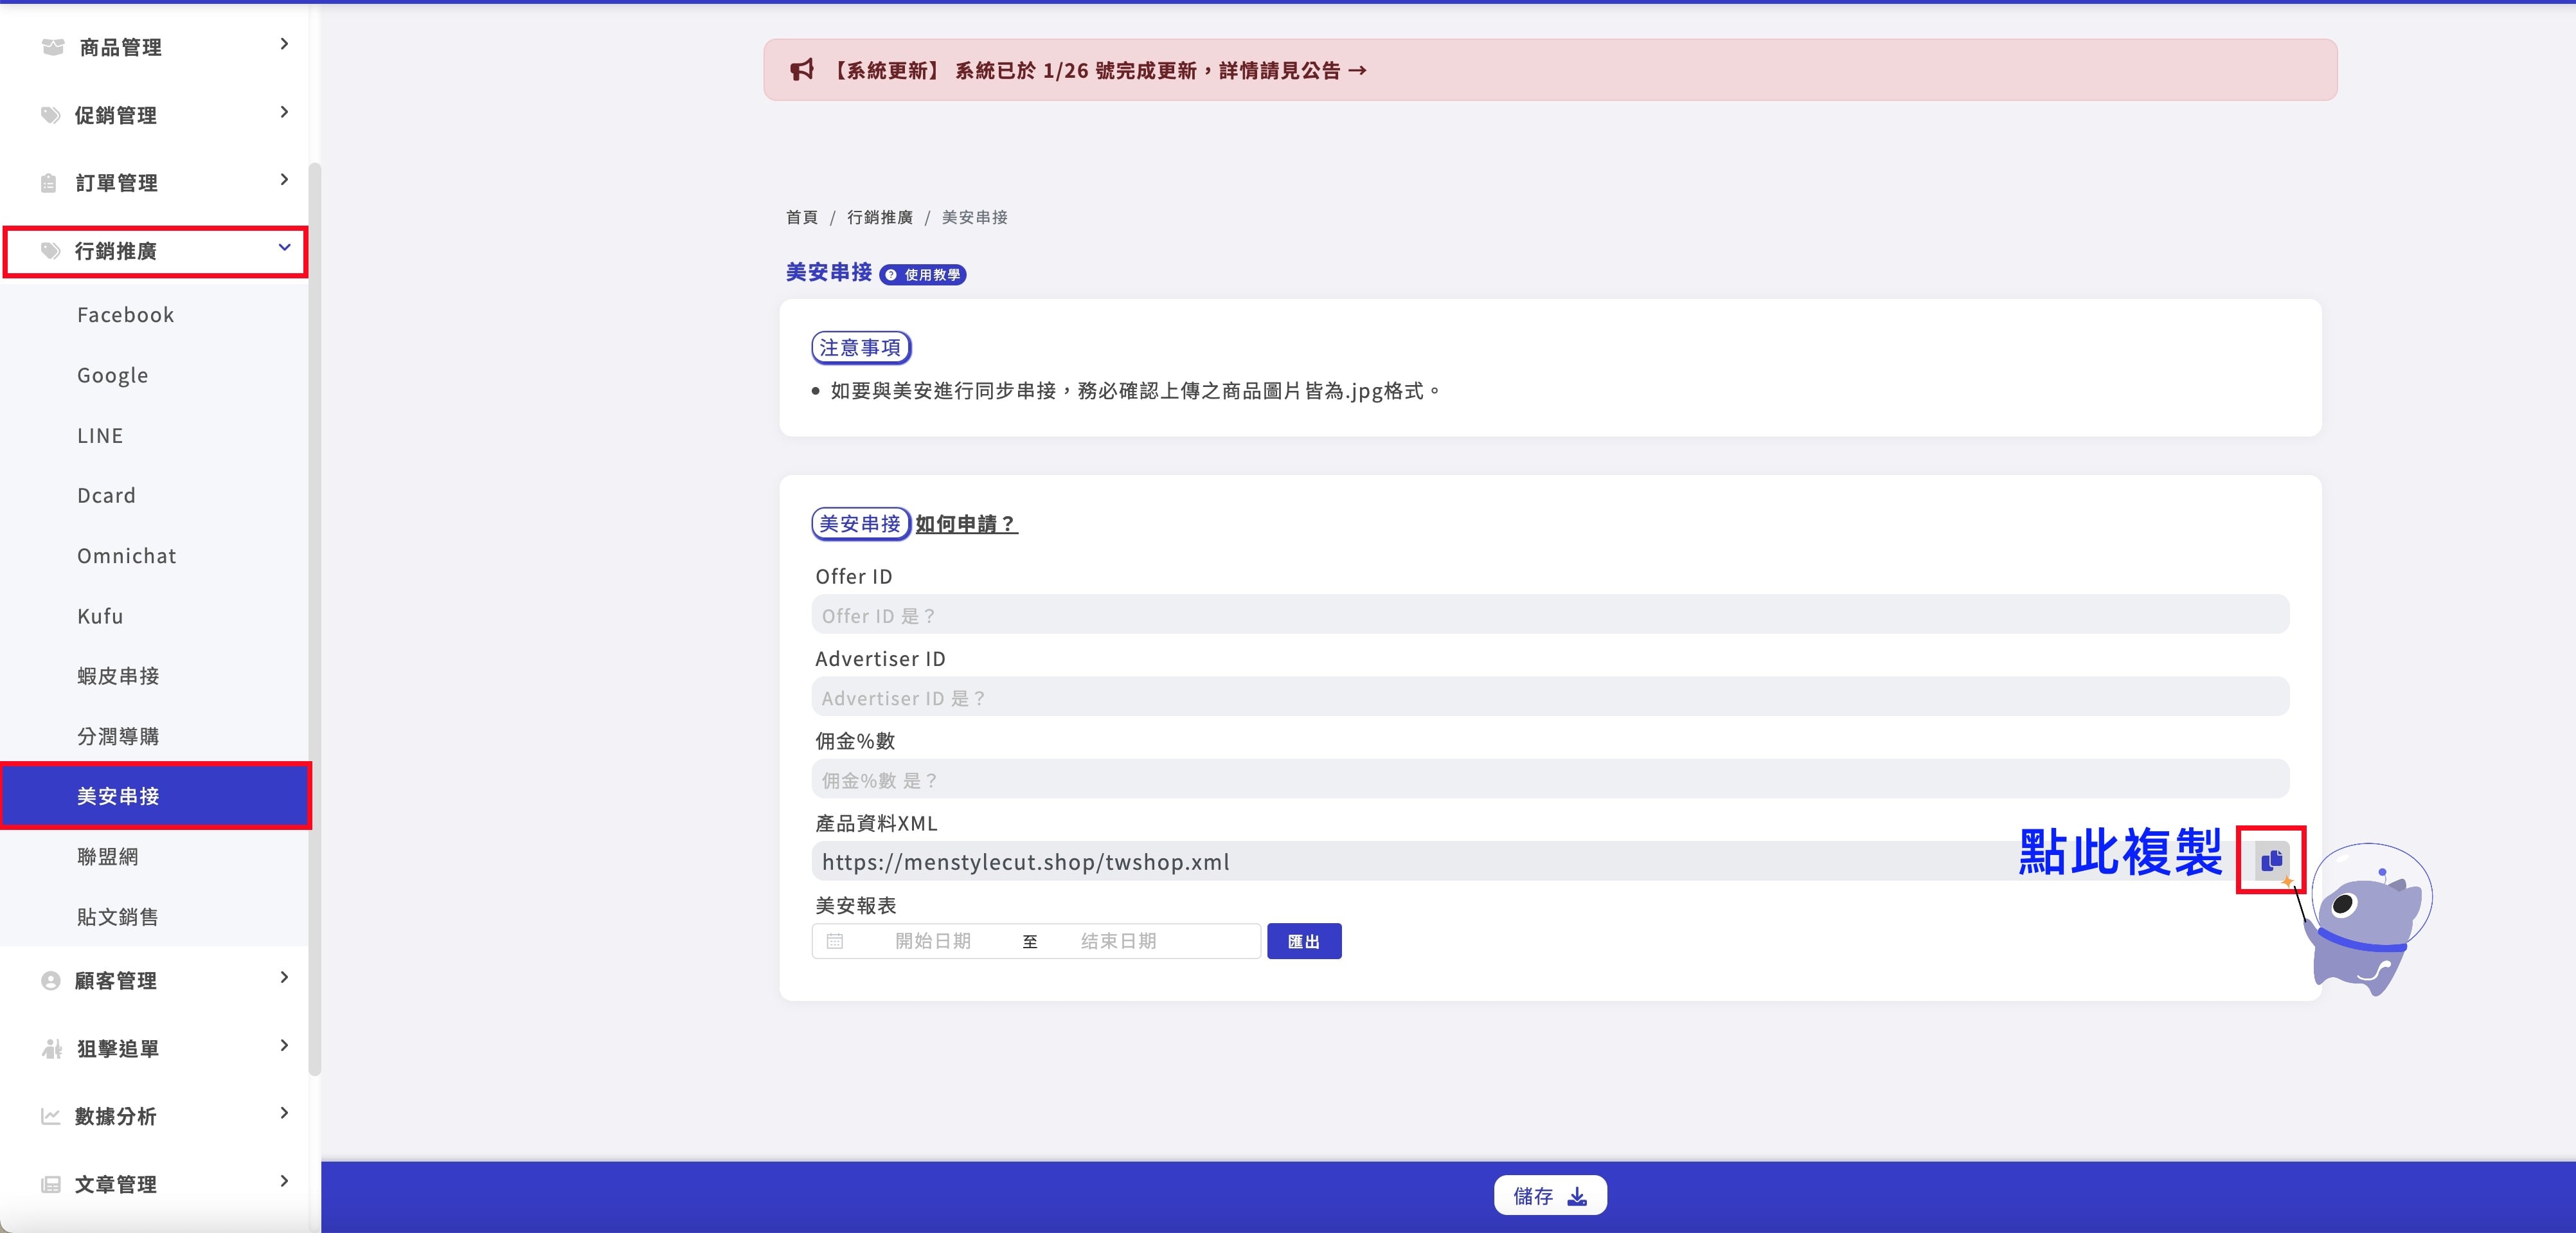Click the 促銷管理 tag icon
Image resolution: width=2576 pixels, height=1233 pixels.
point(51,115)
